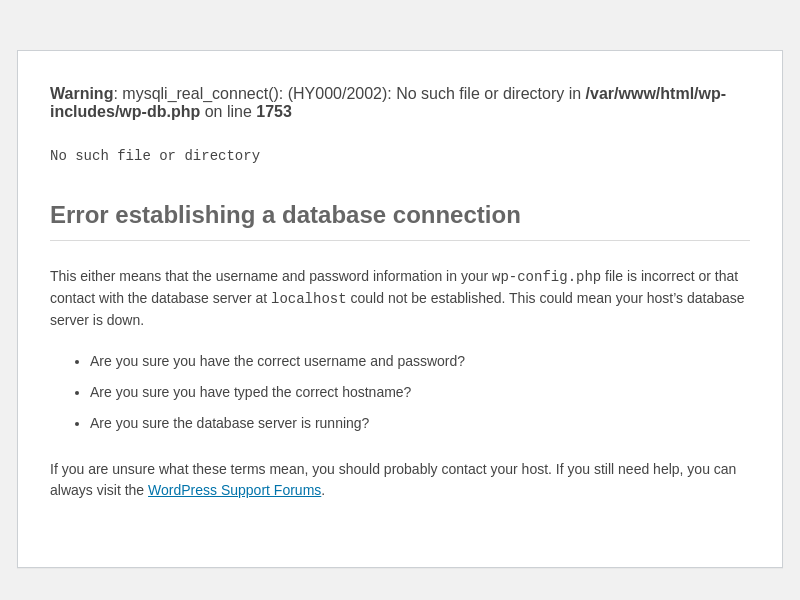
Task: Click the wp-config.php code text
Action: click(546, 277)
